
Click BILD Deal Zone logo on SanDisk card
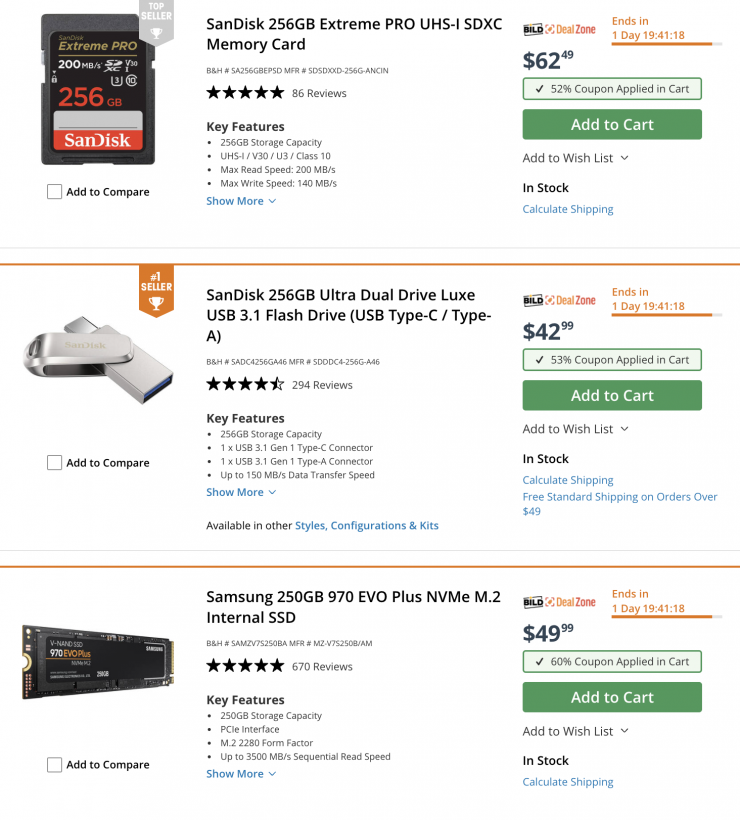(559, 30)
